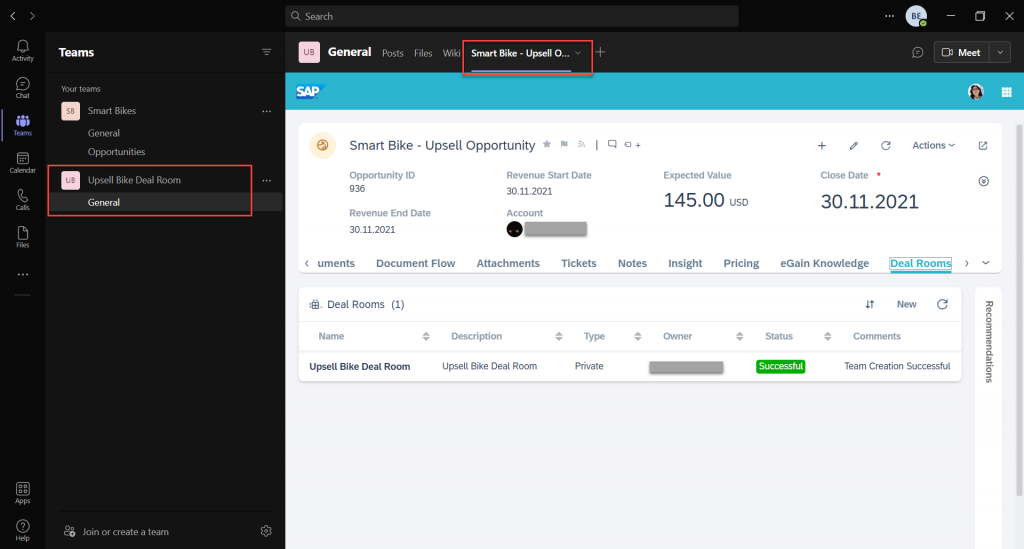The width and height of the screenshot is (1024, 549).
Task: Open more options for Smart Bikes team
Action: 266,111
